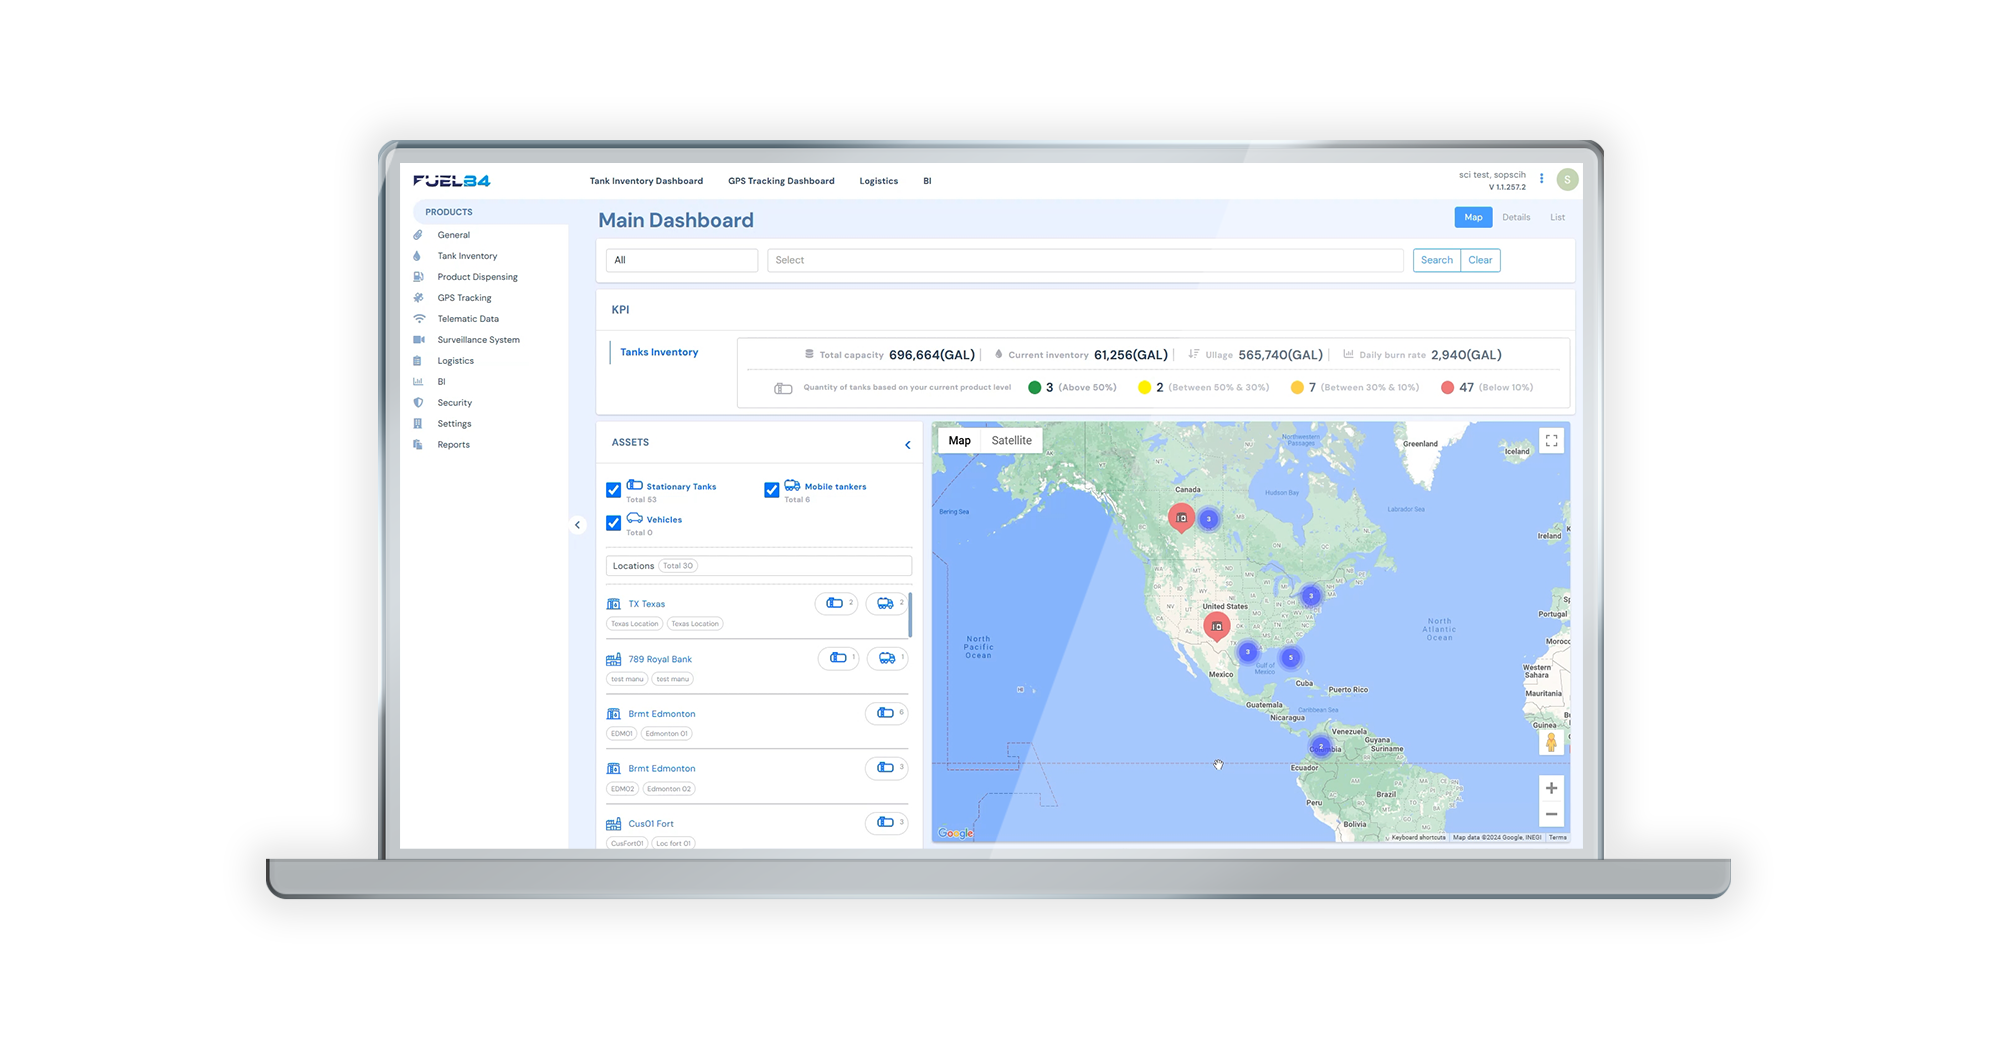The image size is (1989, 1050).
Task: Click the Clear button
Action: [1480, 260]
